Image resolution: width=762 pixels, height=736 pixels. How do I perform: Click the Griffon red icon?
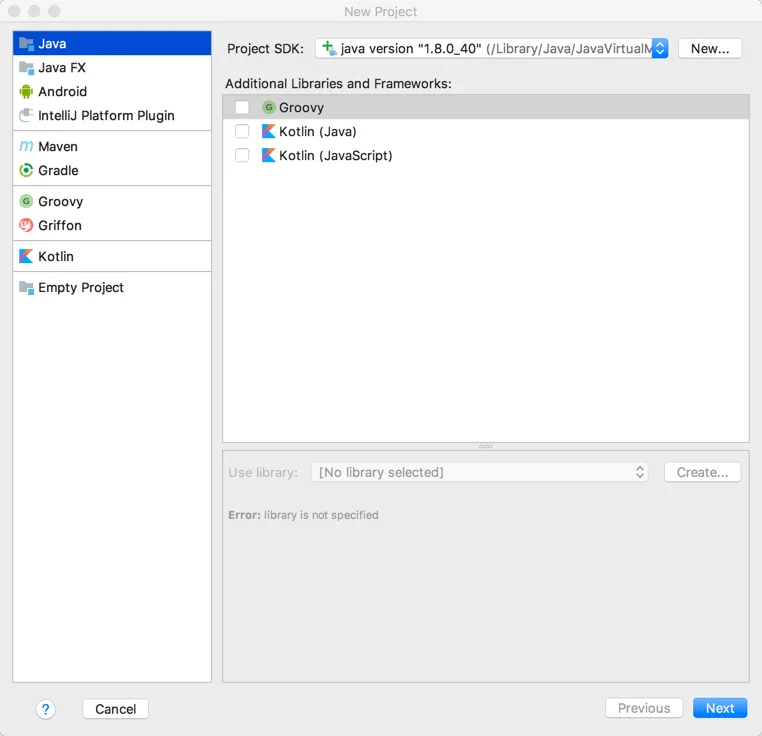click(x=26, y=225)
